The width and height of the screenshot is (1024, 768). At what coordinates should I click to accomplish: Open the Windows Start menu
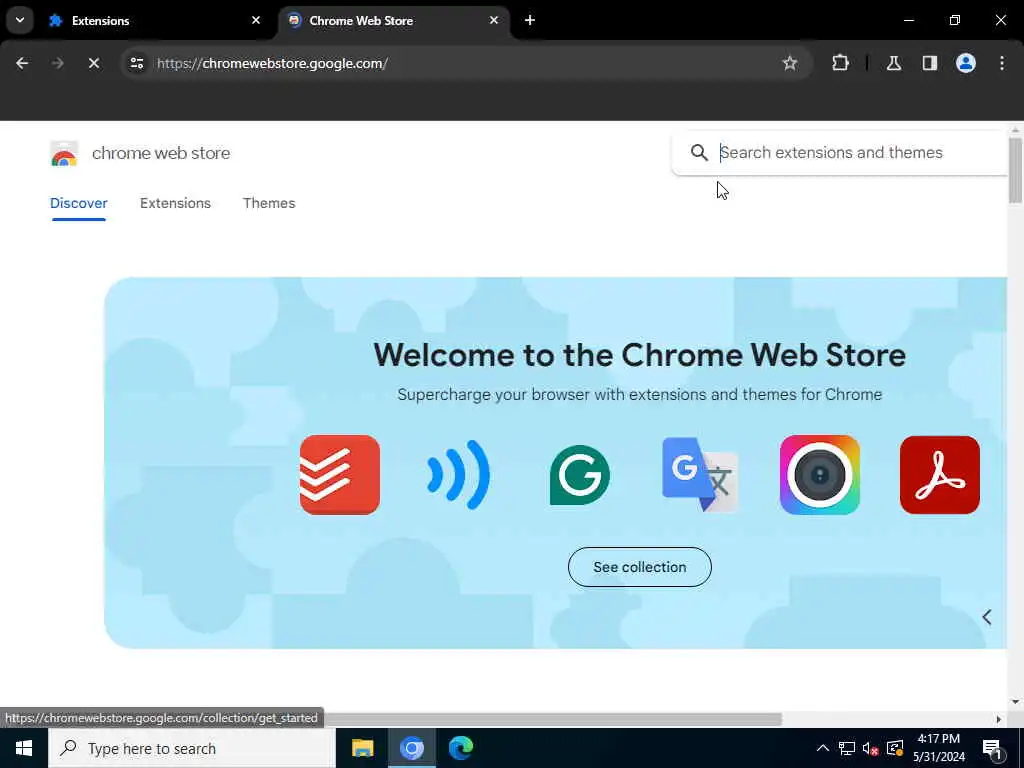pos(24,748)
